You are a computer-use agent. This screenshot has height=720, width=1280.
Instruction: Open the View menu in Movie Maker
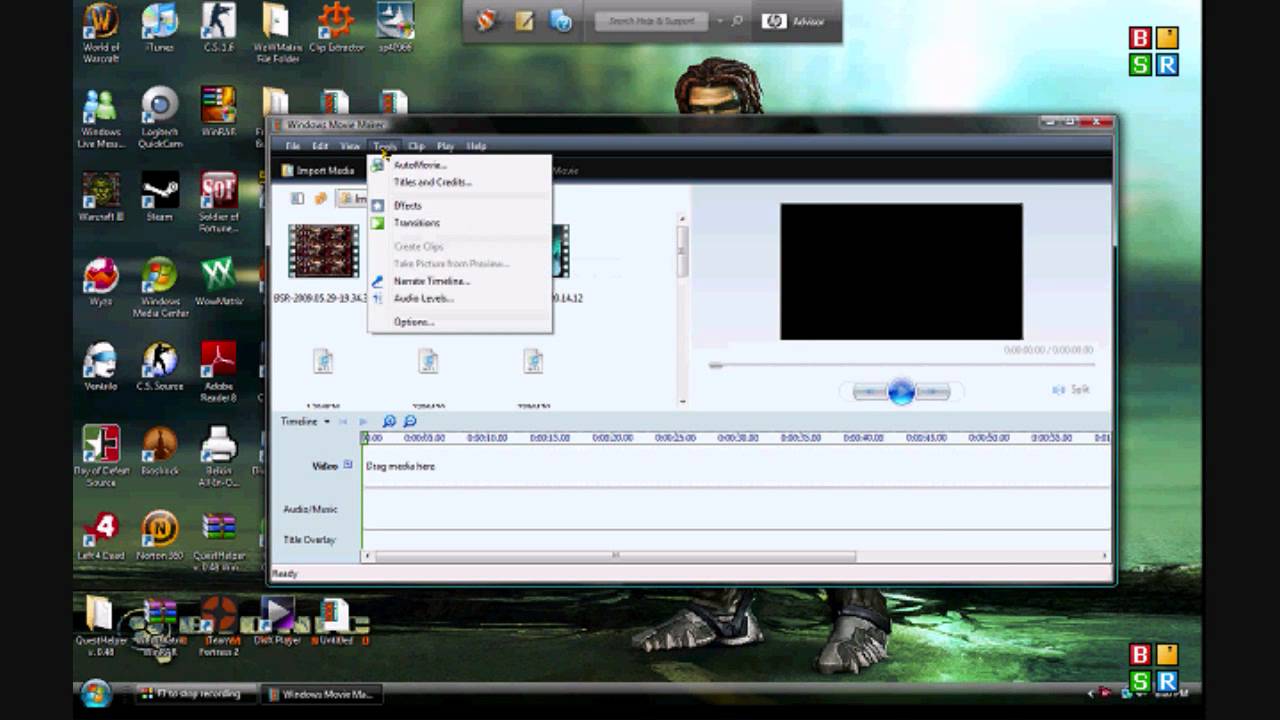coord(349,146)
